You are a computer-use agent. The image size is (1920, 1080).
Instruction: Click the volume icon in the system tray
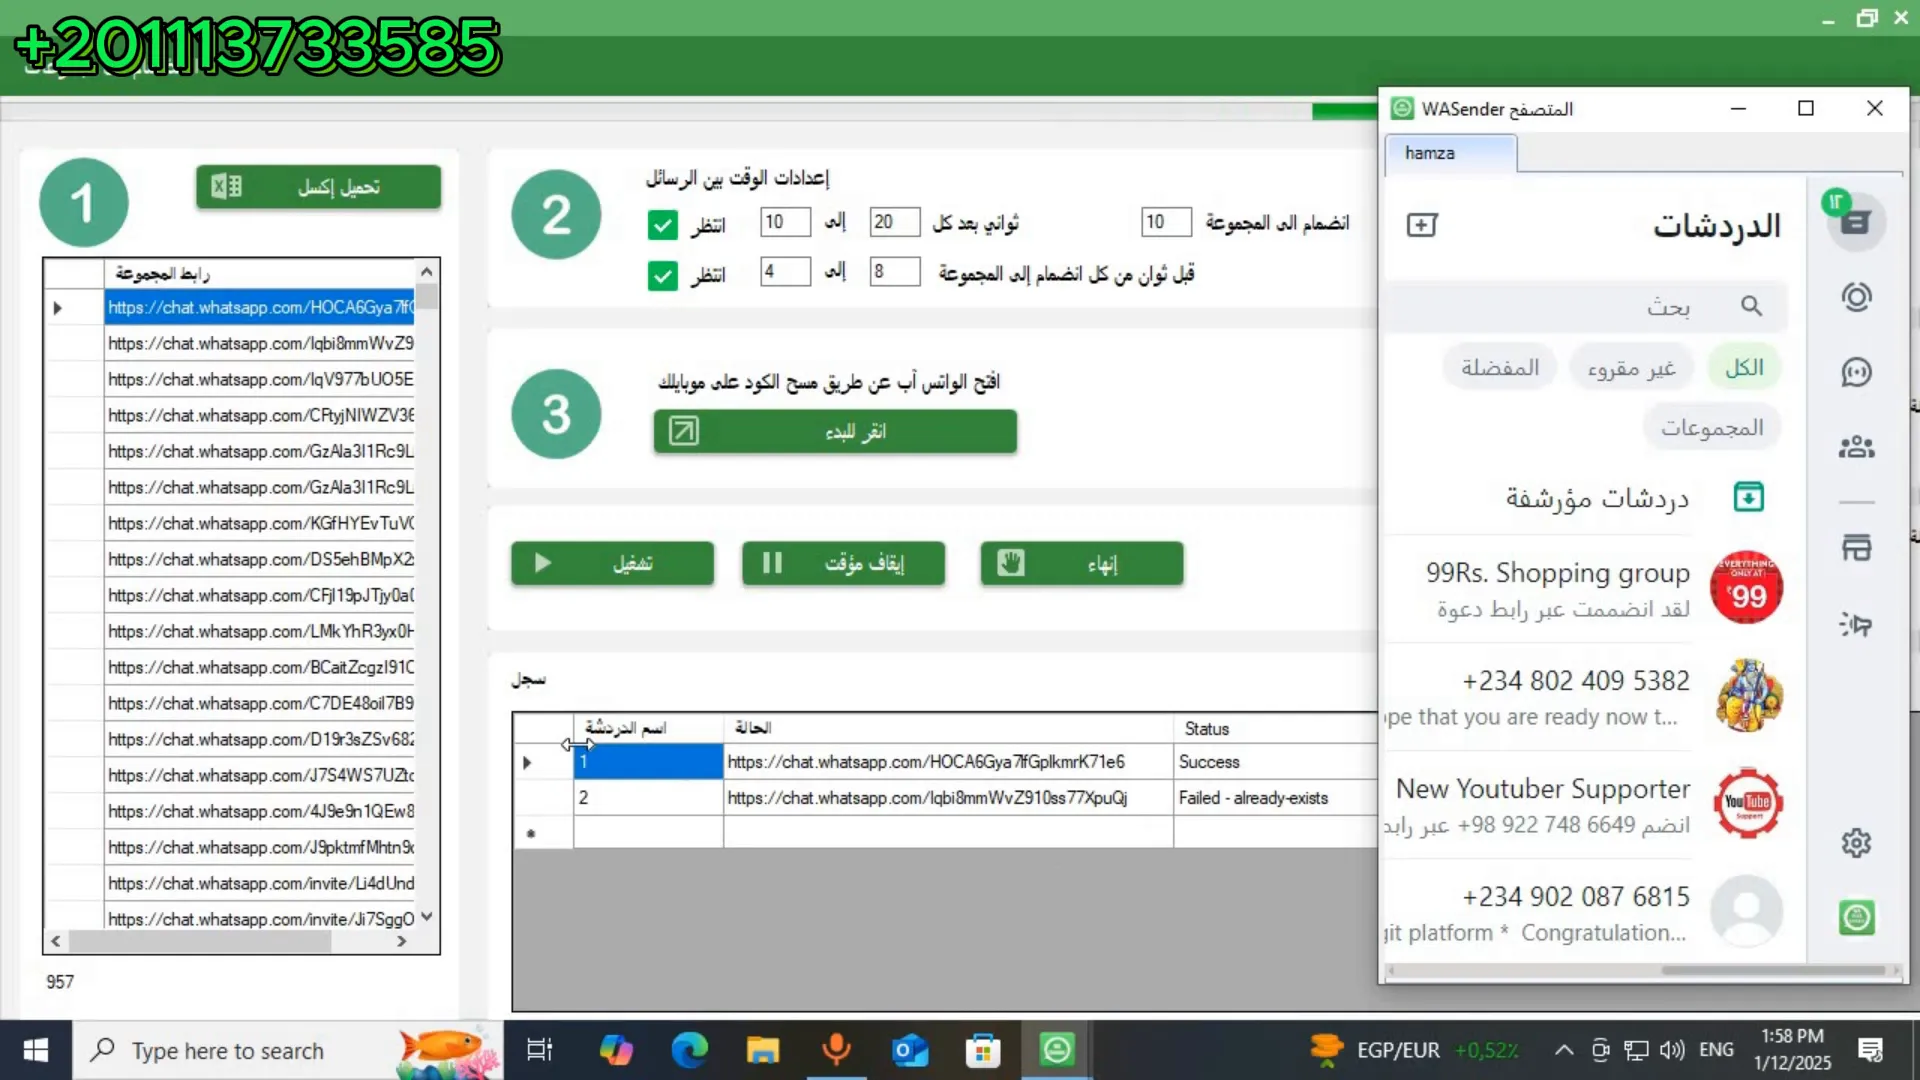(x=1671, y=1050)
